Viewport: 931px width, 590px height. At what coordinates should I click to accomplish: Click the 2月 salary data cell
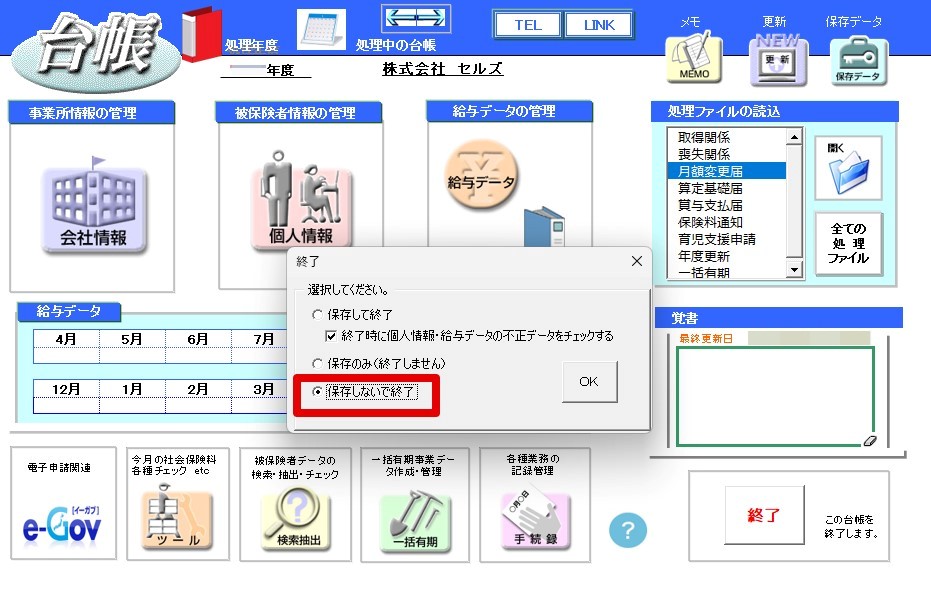coord(198,405)
